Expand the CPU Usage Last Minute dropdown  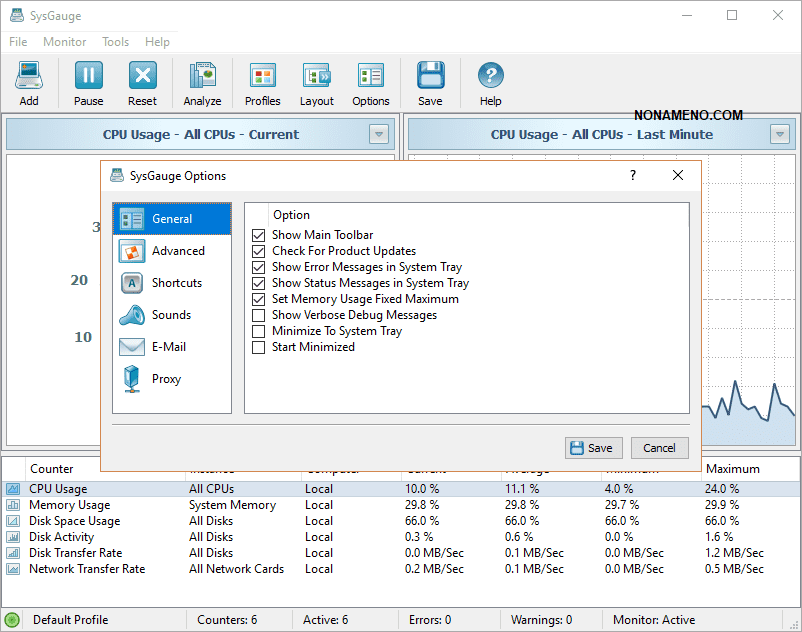[780, 134]
